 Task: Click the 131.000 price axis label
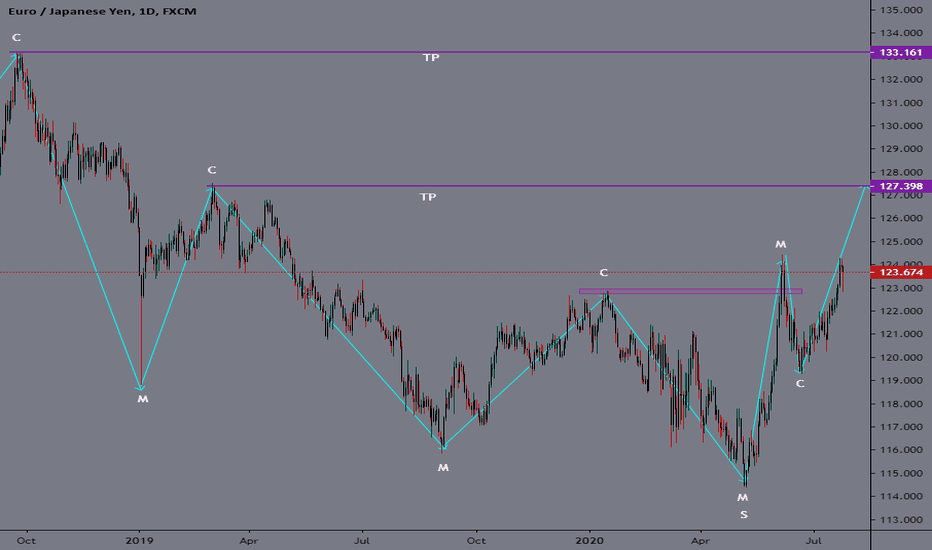(x=901, y=103)
